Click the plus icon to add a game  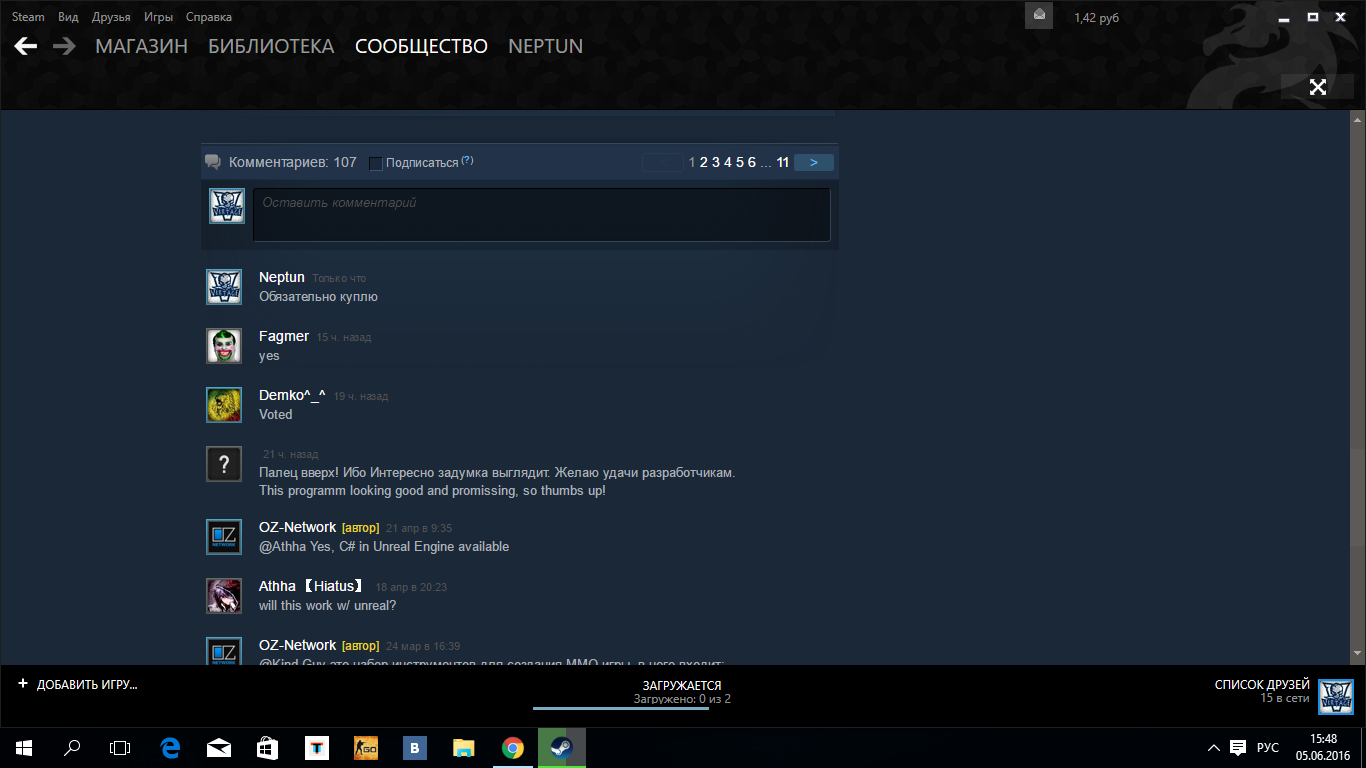[23, 684]
